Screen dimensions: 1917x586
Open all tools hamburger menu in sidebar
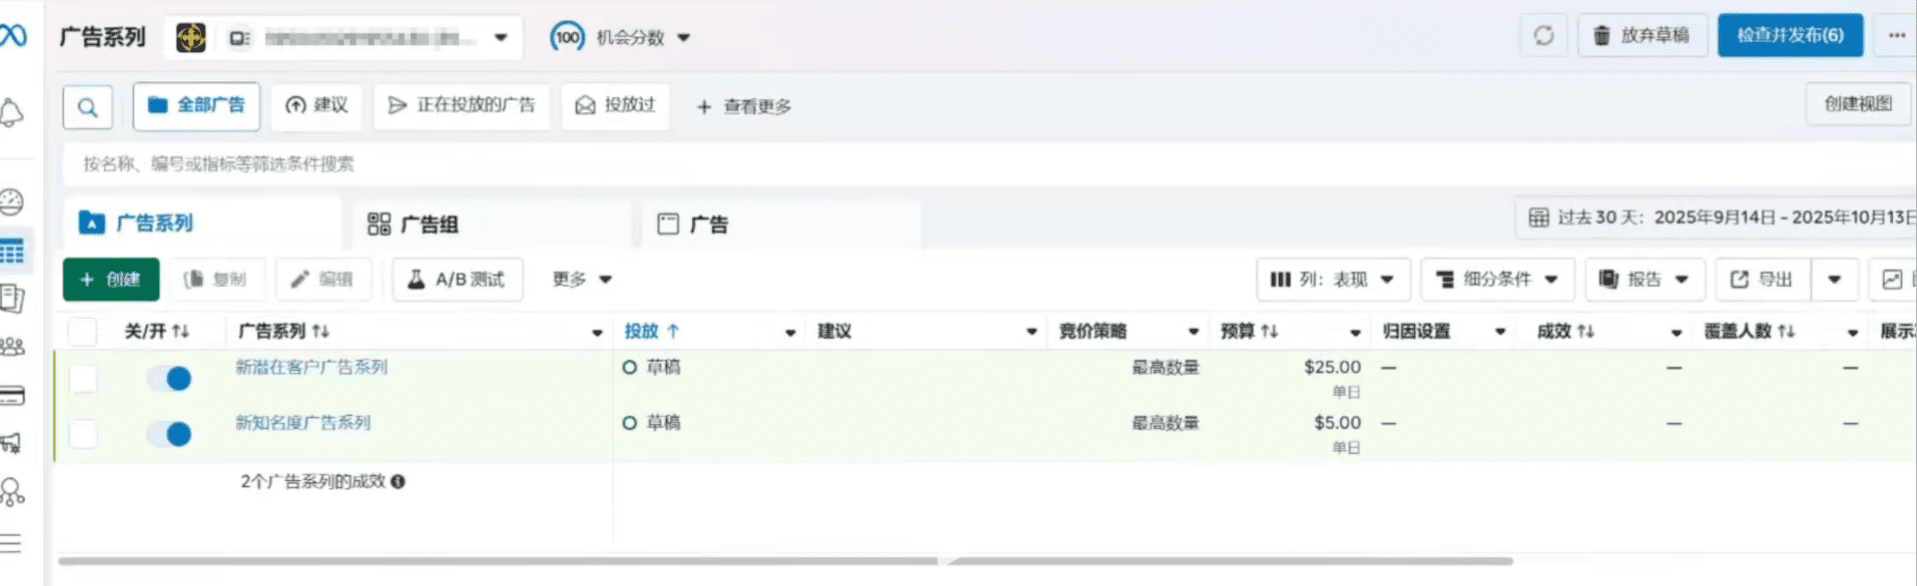pos(11,543)
